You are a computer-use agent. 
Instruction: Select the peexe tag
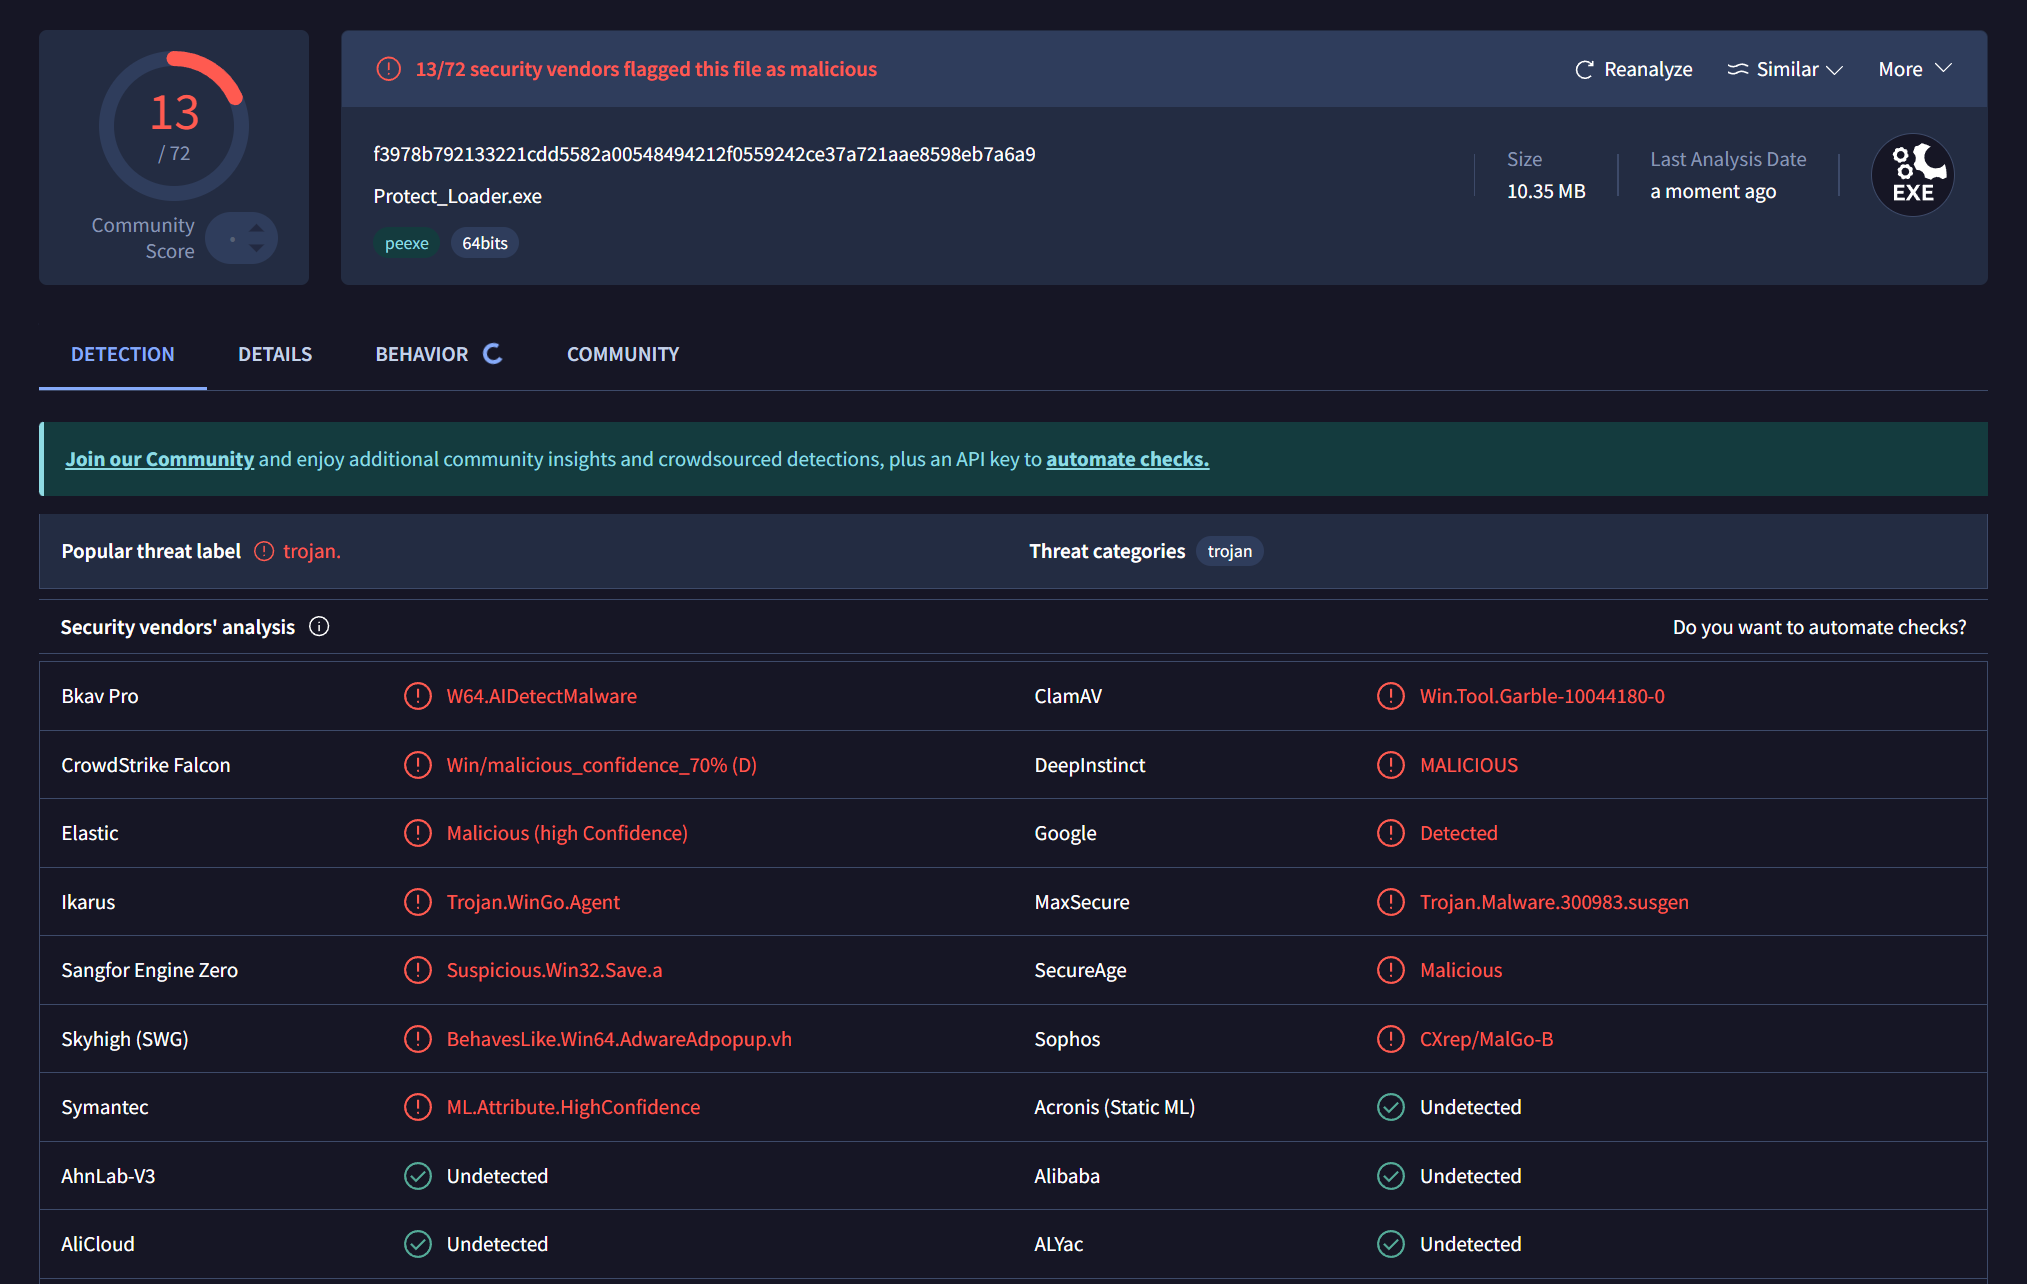tap(406, 243)
